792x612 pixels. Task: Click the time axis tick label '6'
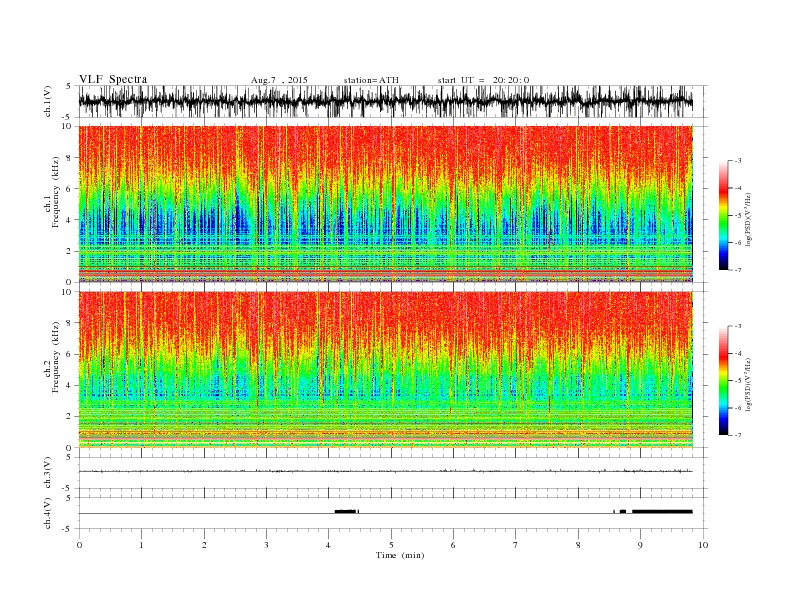click(453, 545)
